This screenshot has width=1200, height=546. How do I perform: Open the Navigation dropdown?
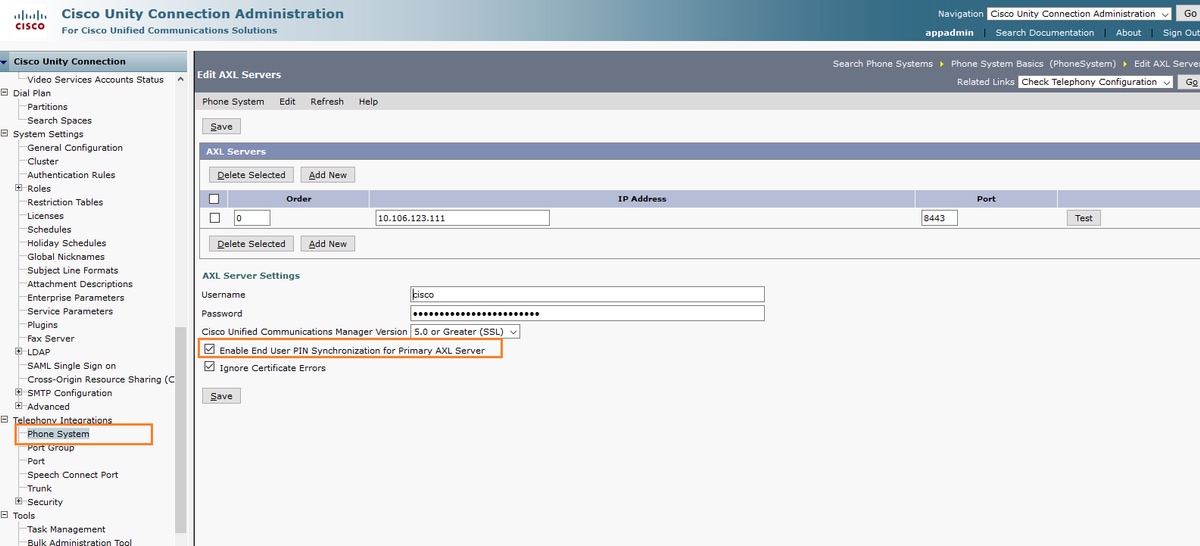tap(1079, 14)
